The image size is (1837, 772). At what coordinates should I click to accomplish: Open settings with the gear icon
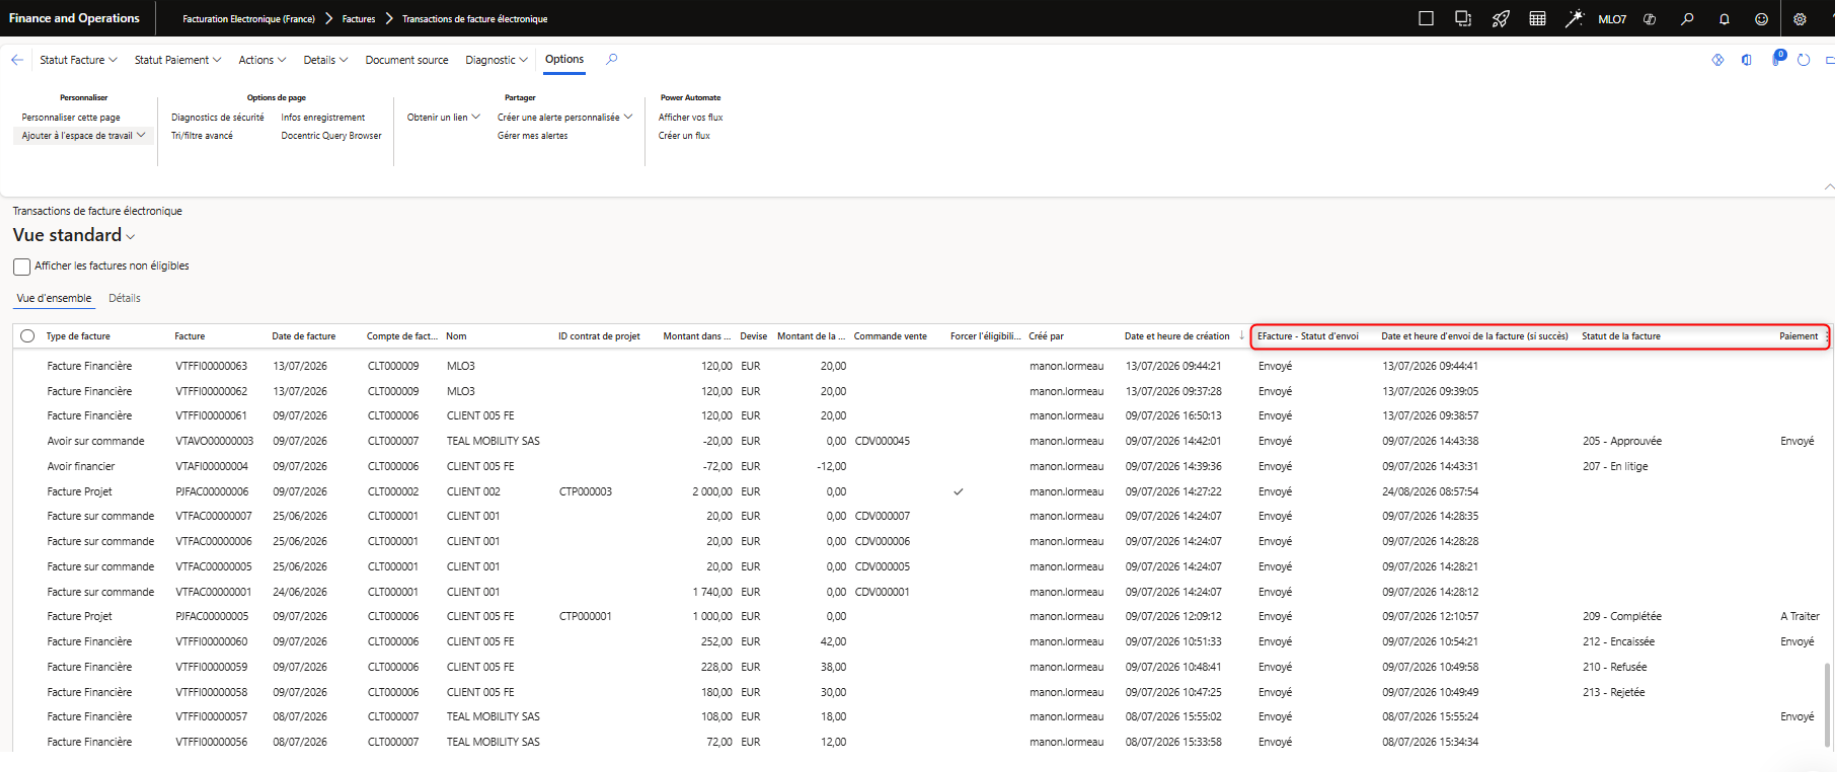pos(1800,19)
